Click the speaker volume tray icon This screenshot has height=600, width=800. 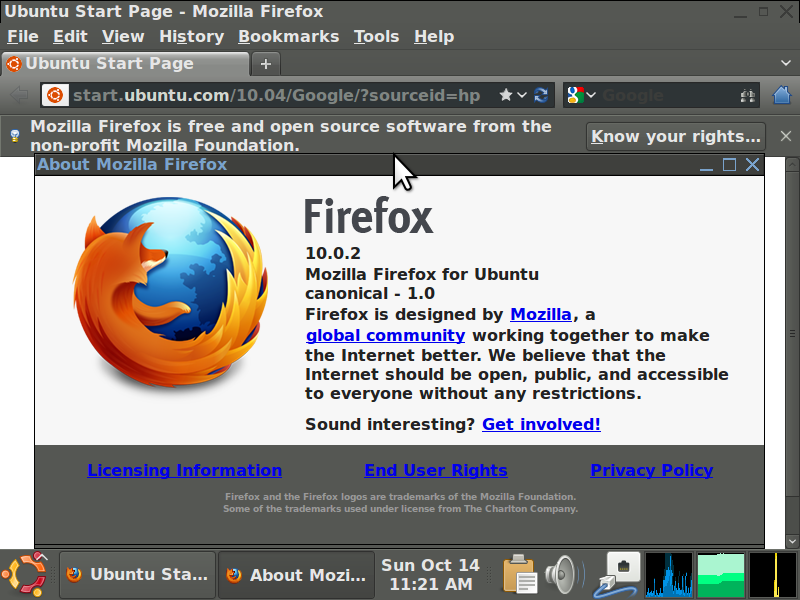click(x=564, y=574)
